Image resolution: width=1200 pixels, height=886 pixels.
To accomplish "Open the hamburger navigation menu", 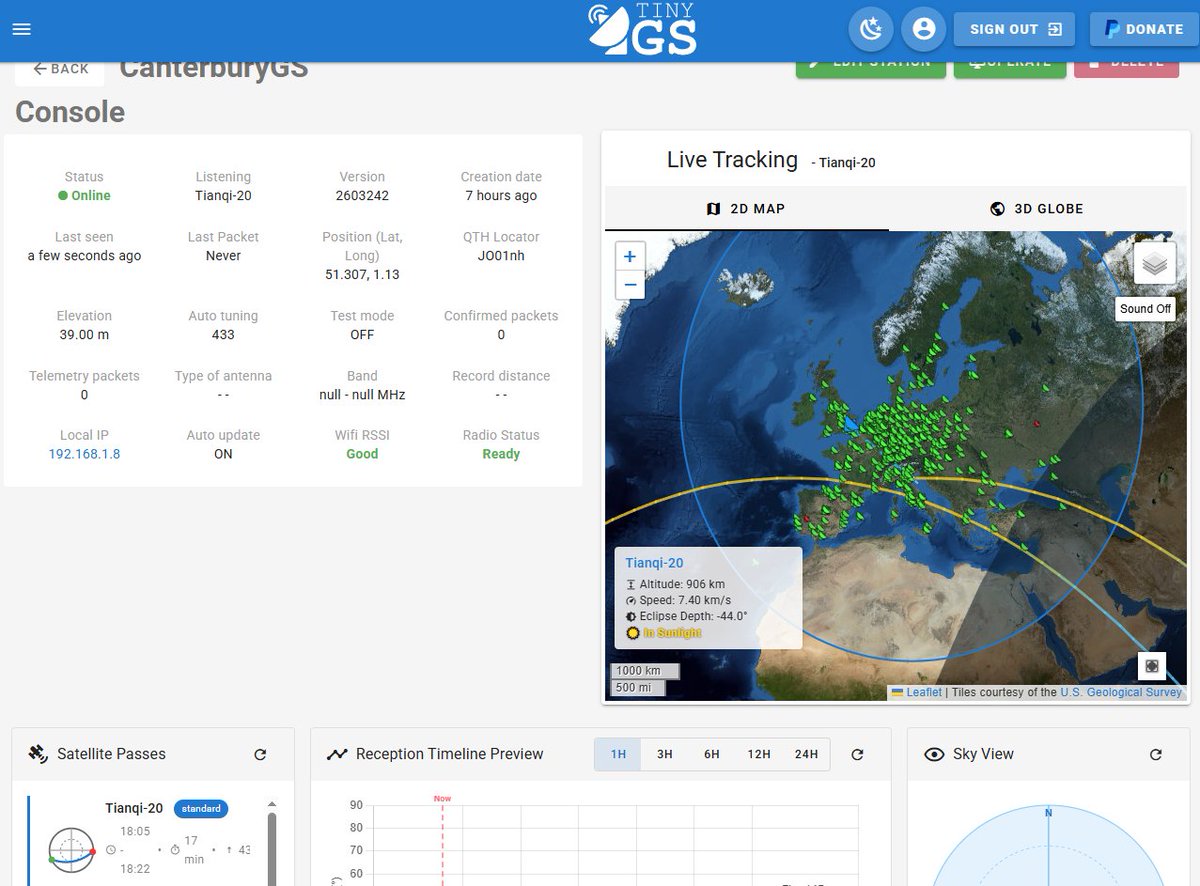I will point(22,29).
